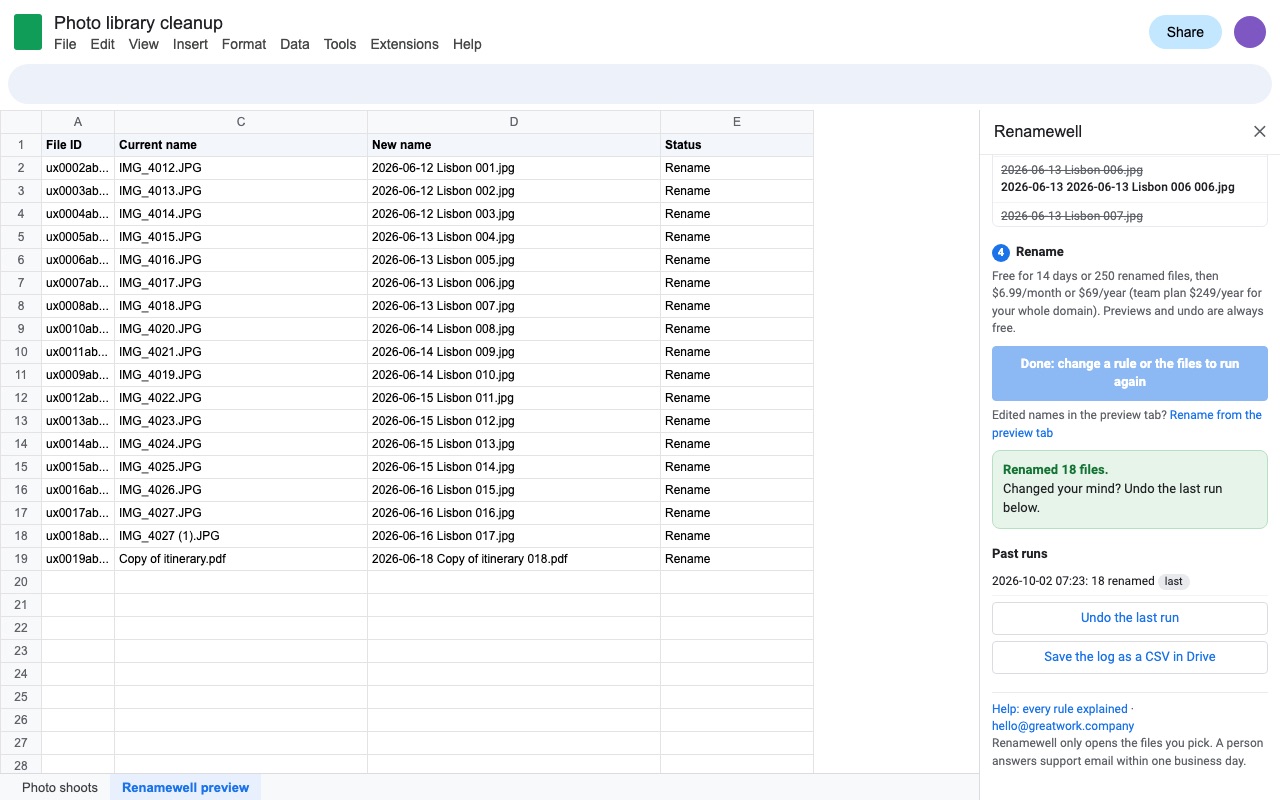Open the View menu
The image size is (1280, 800).
(x=144, y=44)
